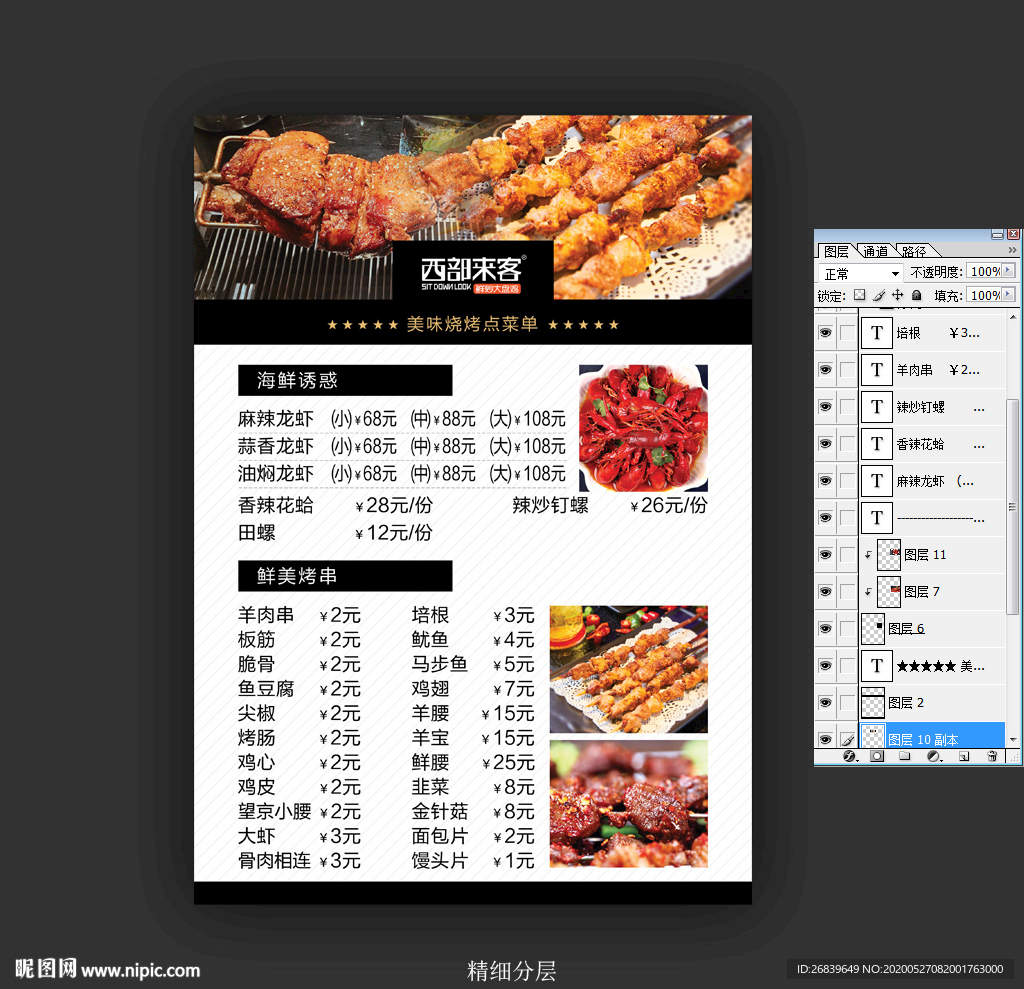This screenshot has width=1024, height=989.
Task: Hide the 培根 text layer
Action: (825, 333)
